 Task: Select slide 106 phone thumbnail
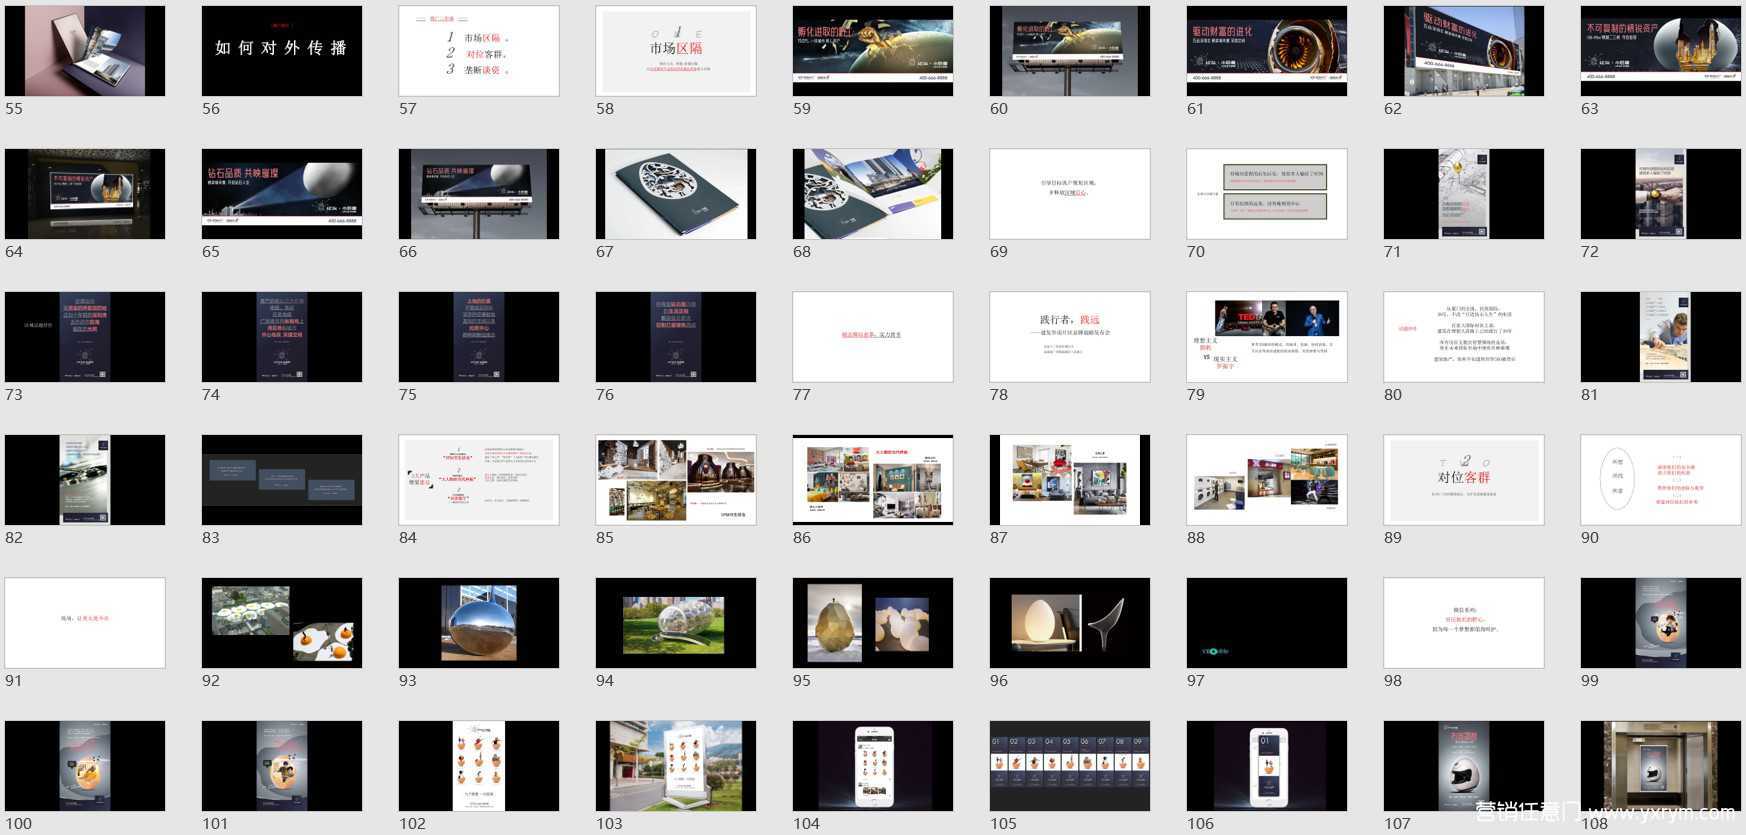click(x=1267, y=766)
